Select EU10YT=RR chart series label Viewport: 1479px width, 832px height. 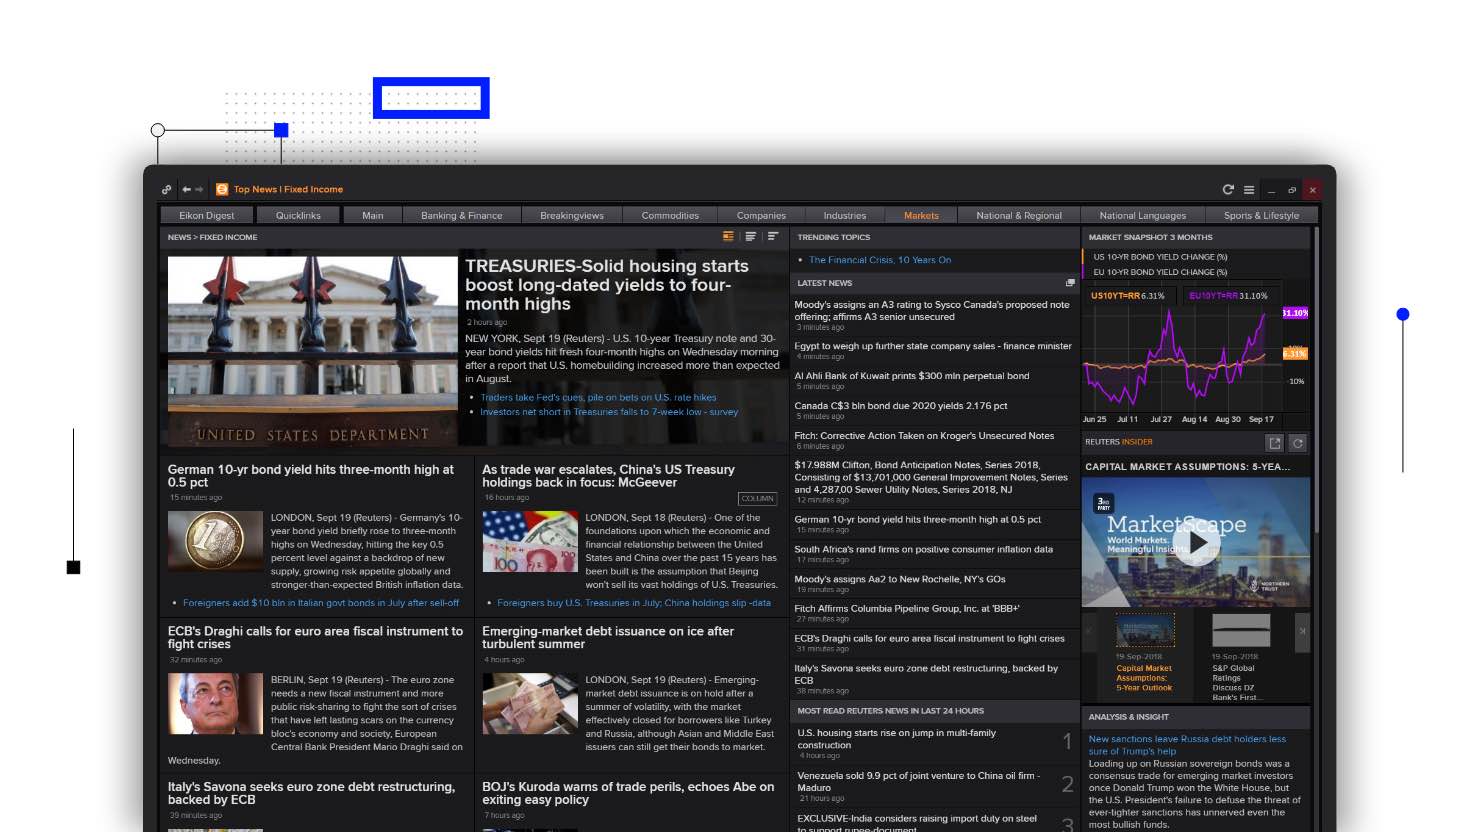click(1228, 296)
